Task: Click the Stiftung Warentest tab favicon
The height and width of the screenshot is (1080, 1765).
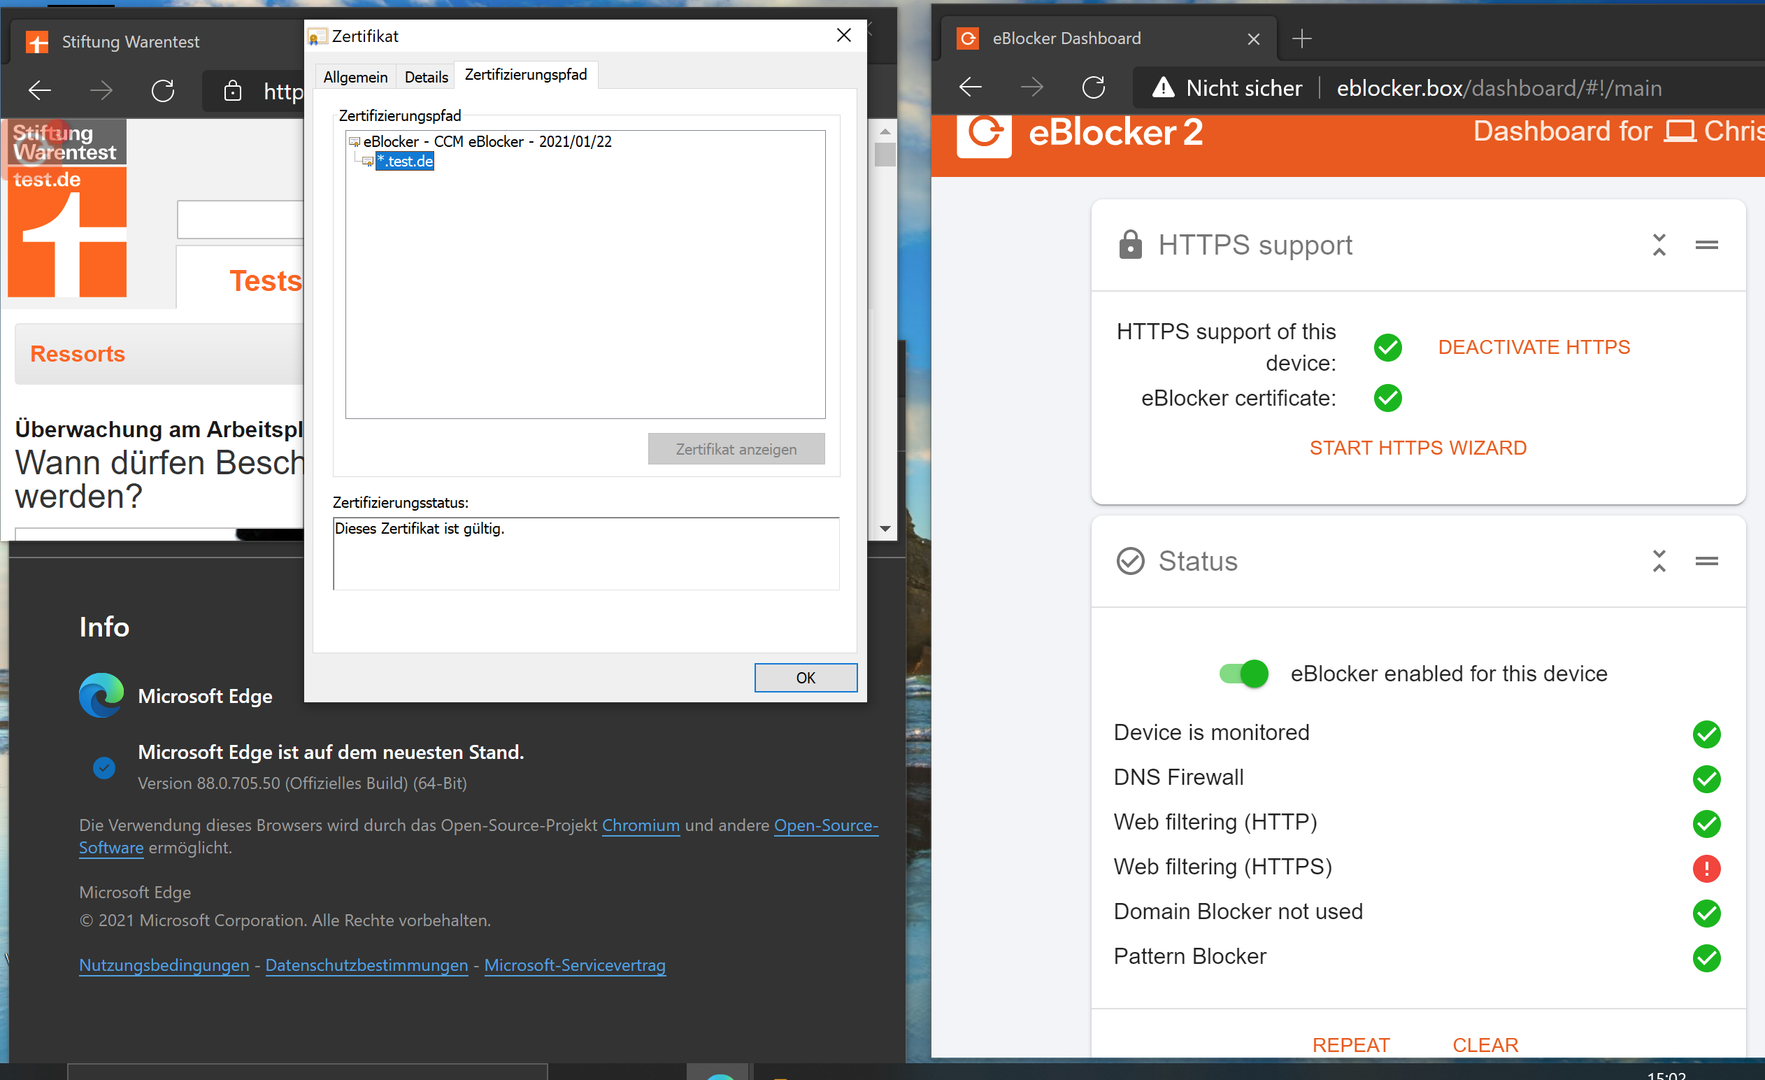Action: [x=37, y=42]
